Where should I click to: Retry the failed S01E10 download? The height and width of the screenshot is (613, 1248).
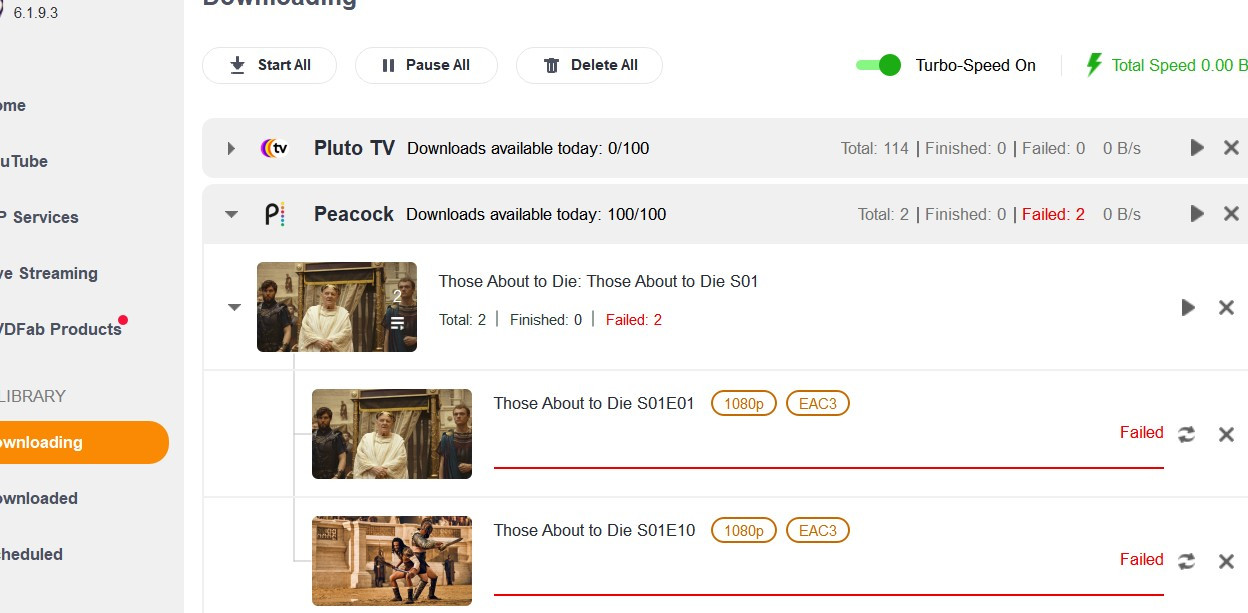1187,561
